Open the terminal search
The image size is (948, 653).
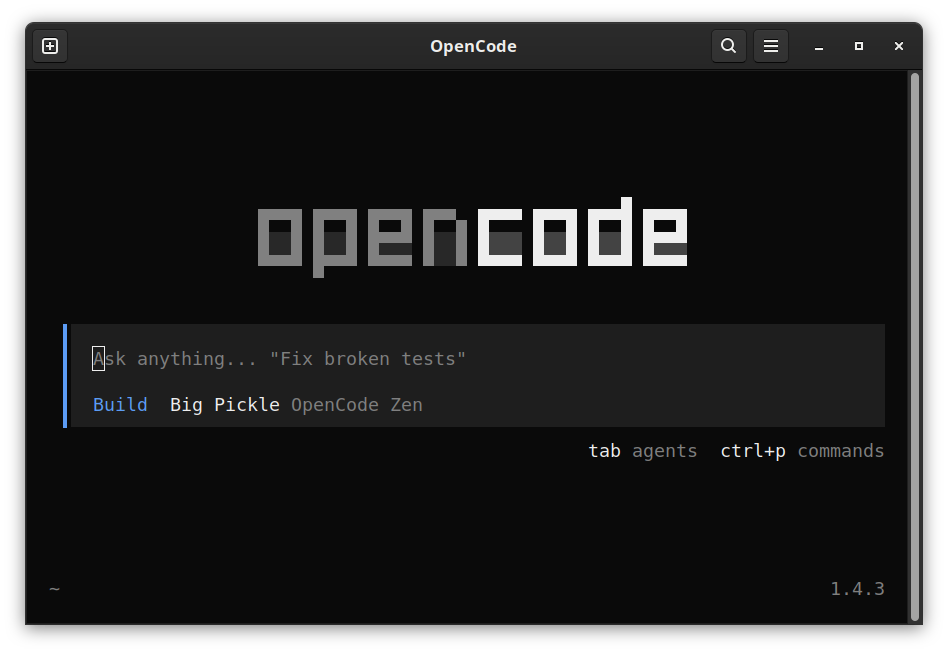[729, 46]
